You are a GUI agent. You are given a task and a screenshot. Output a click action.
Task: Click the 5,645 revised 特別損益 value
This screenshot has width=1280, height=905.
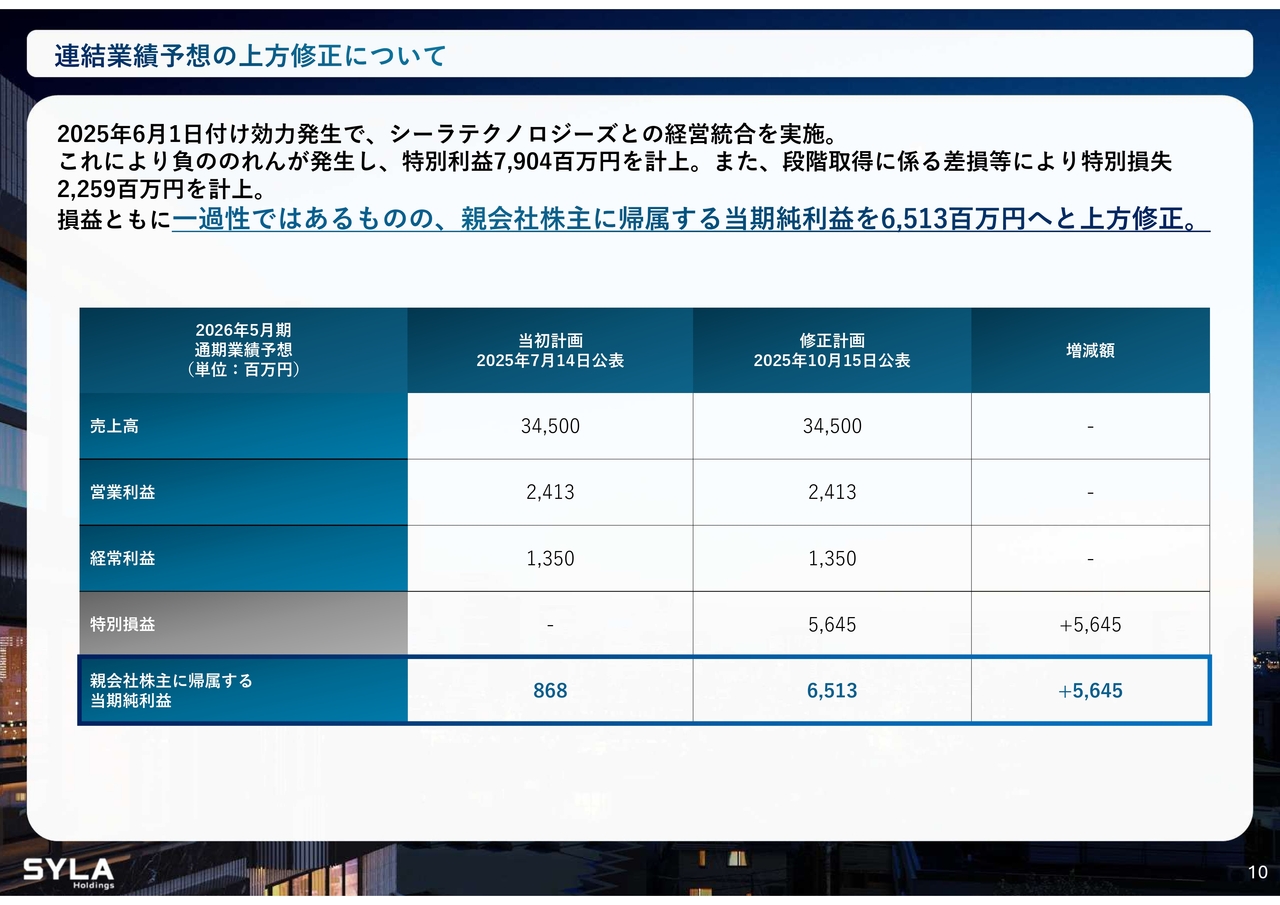[832, 625]
